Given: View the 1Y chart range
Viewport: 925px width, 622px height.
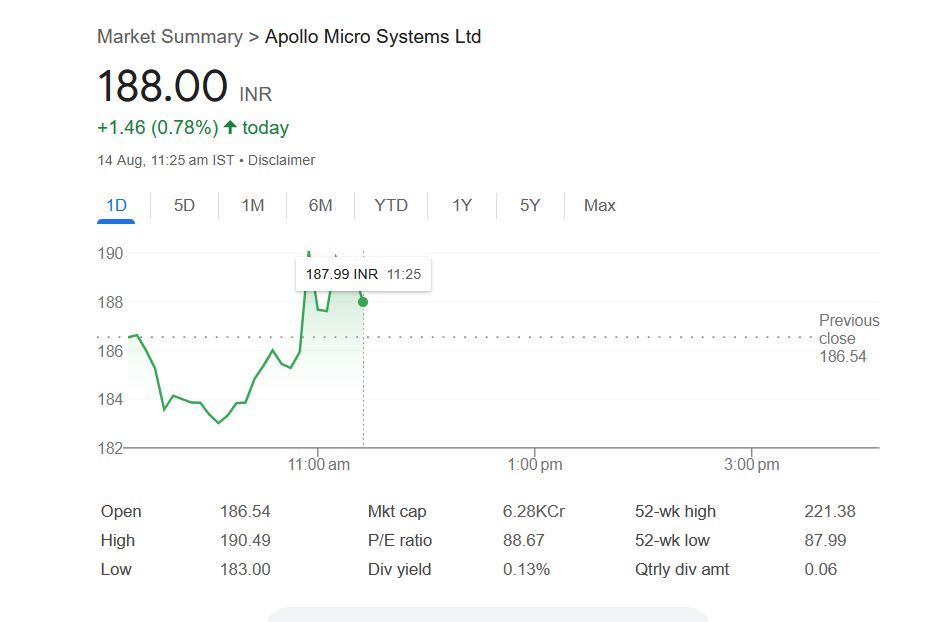Looking at the screenshot, I should click(x=461, y=205).
